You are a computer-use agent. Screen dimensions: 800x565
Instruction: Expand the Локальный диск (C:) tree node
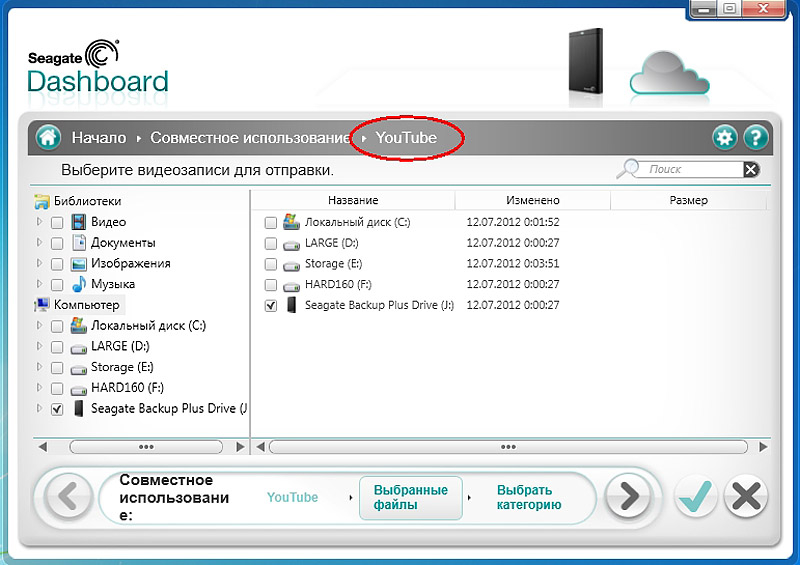tap(40, 326)
